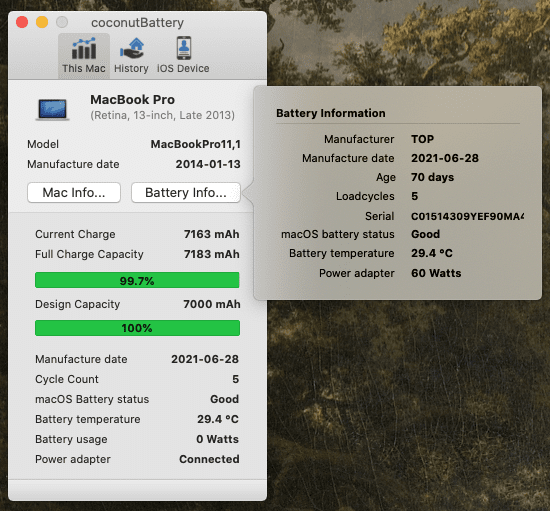Click the popover Good battery status value

tap(425, 234)
